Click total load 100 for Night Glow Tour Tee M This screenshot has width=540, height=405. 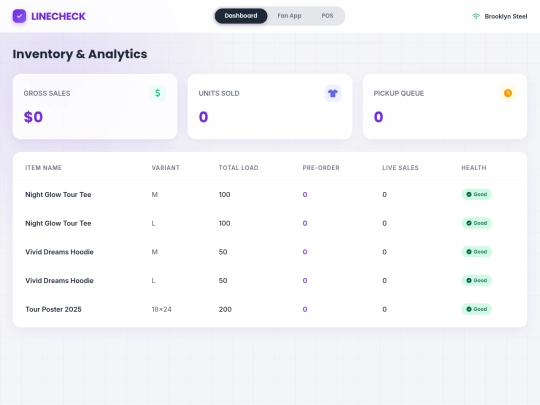(x=225, y=195)
